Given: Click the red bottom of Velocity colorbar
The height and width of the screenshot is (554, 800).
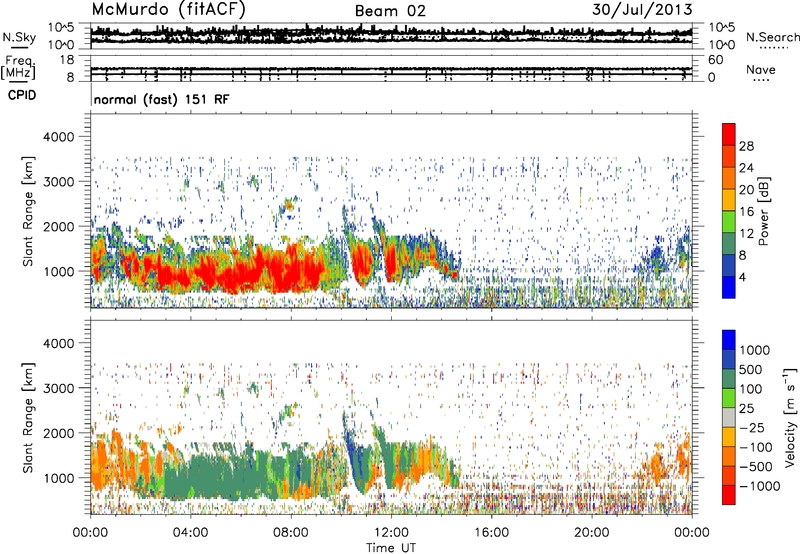Looking at the screenshot, I should point(729,495).
